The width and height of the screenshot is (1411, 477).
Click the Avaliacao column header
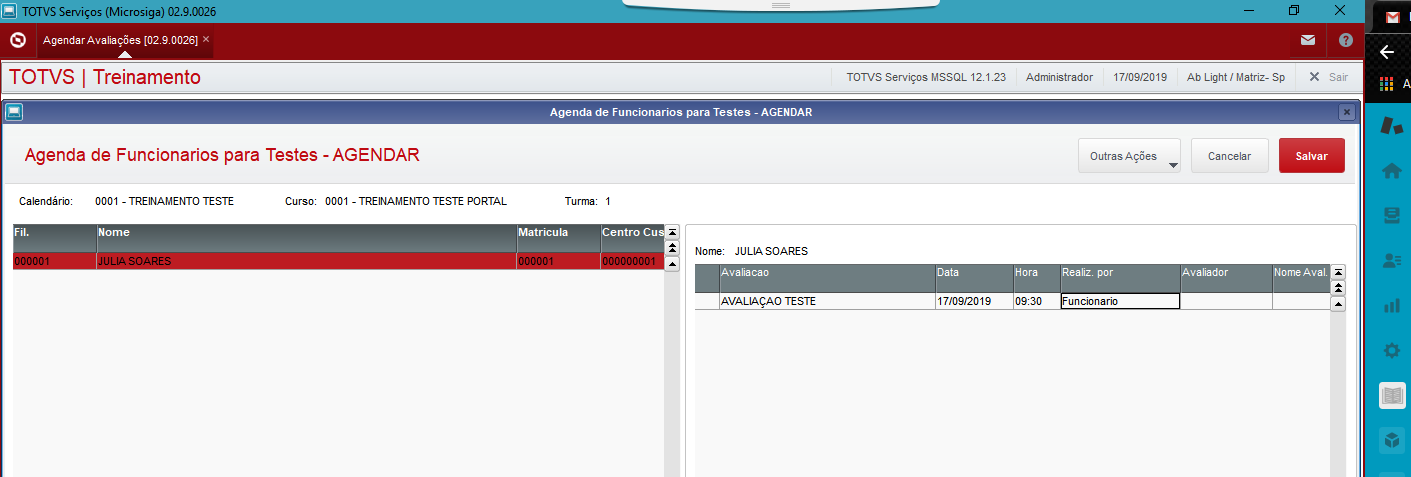(x=827, y=278)
